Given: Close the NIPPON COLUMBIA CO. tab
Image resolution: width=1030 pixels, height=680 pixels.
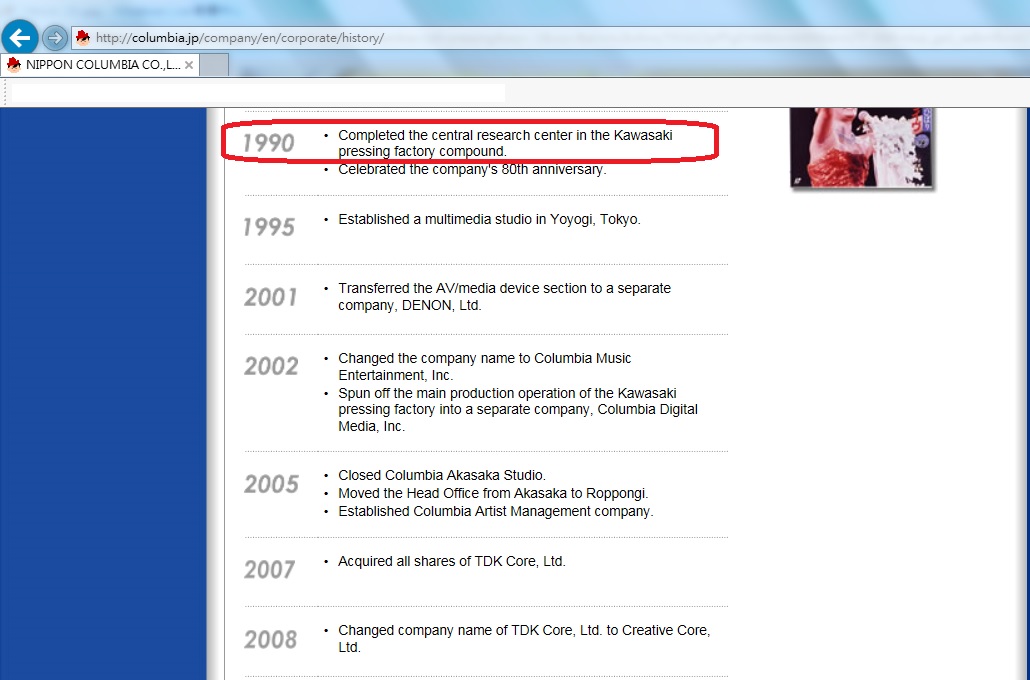Looking at the screenshot, I should click(189, 64).
